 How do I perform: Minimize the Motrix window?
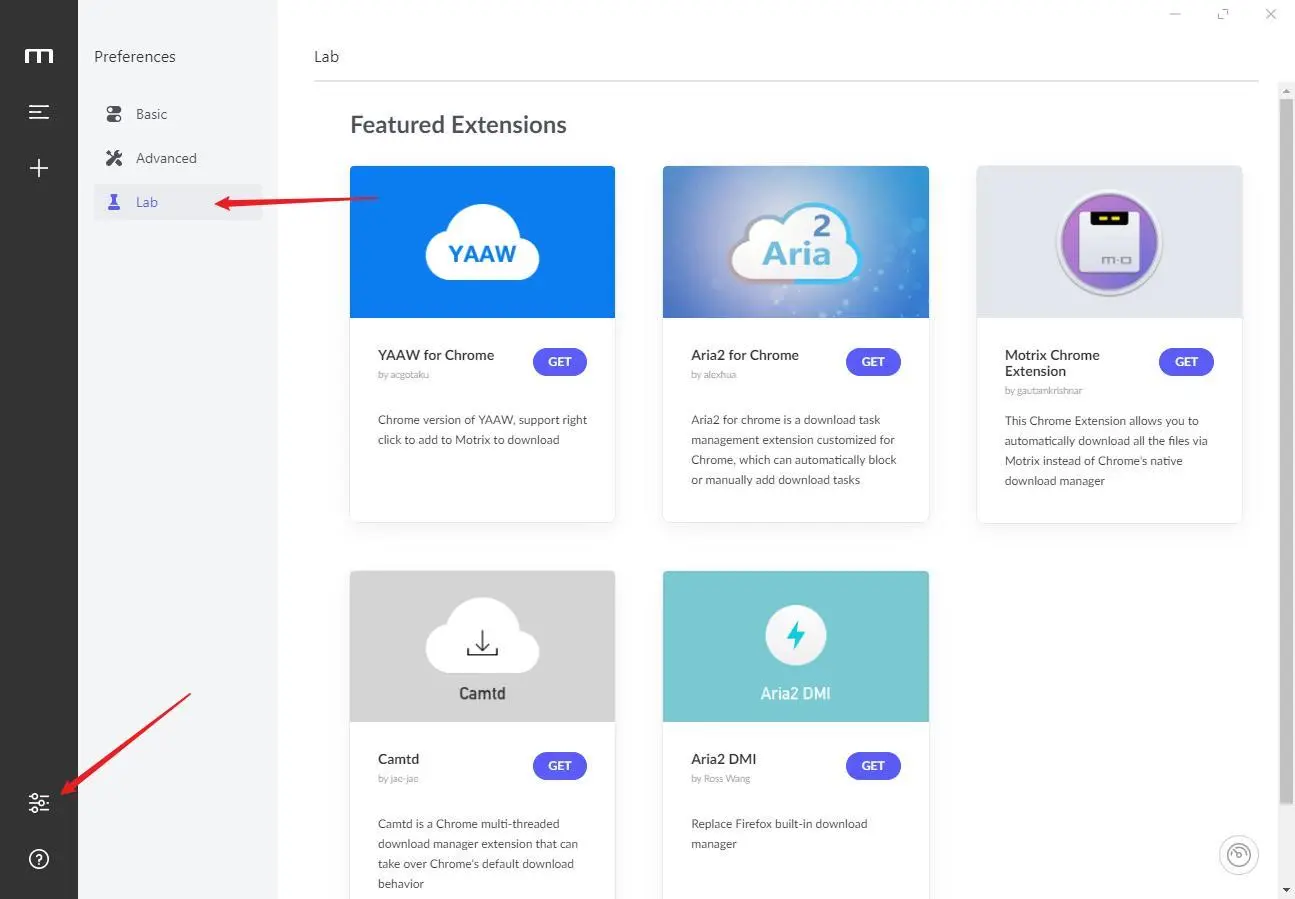1175,14
